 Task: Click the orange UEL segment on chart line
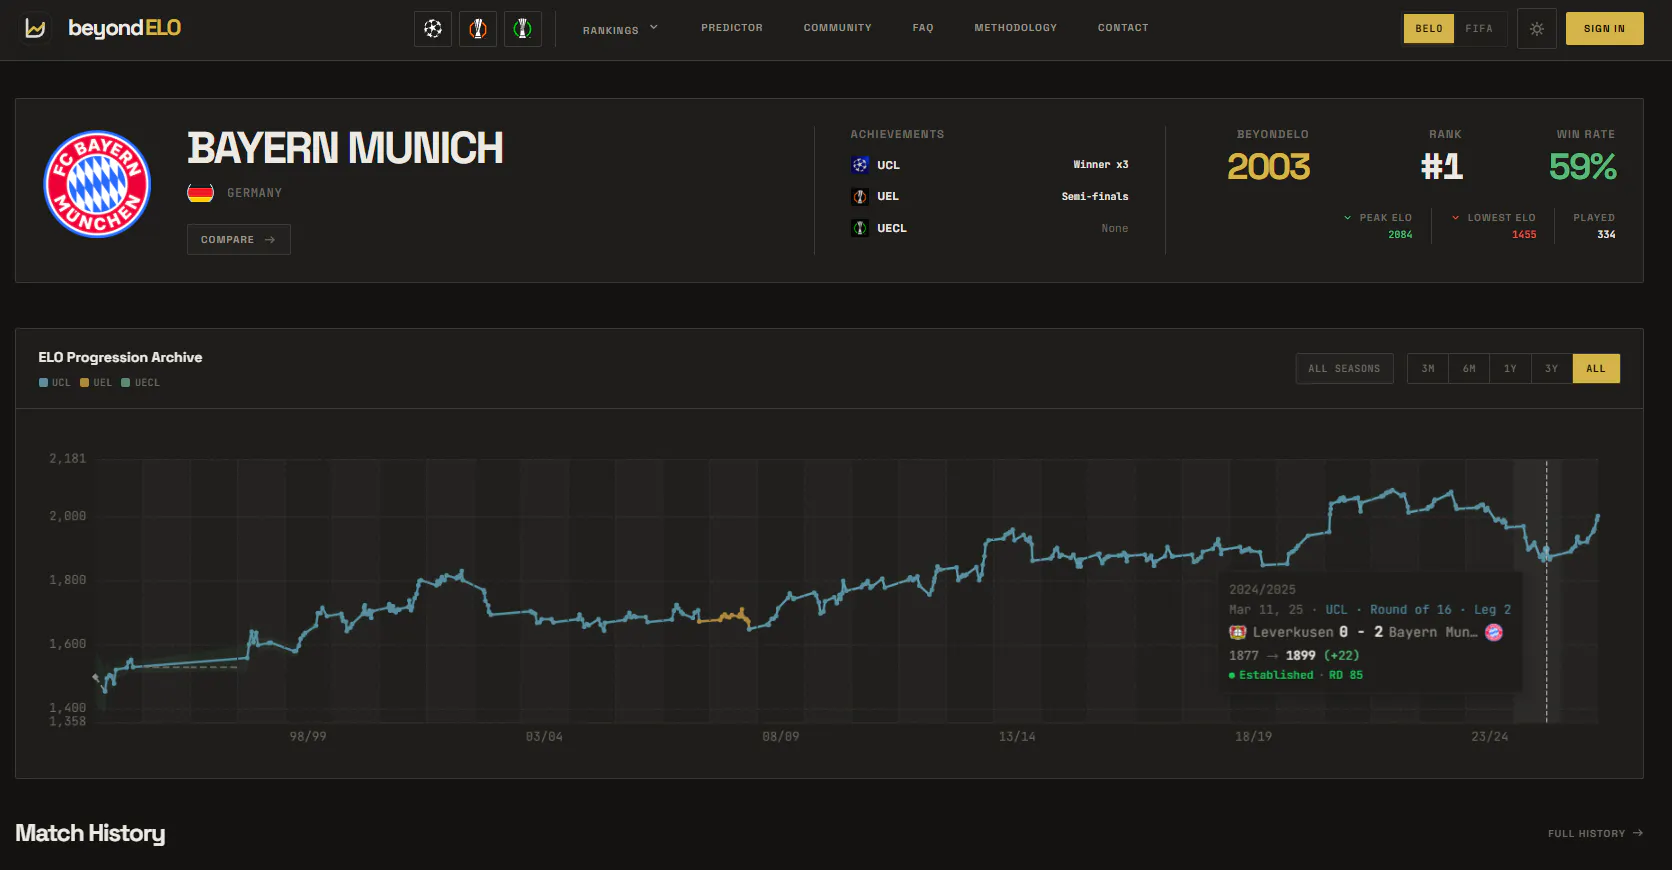coord(723,617)
